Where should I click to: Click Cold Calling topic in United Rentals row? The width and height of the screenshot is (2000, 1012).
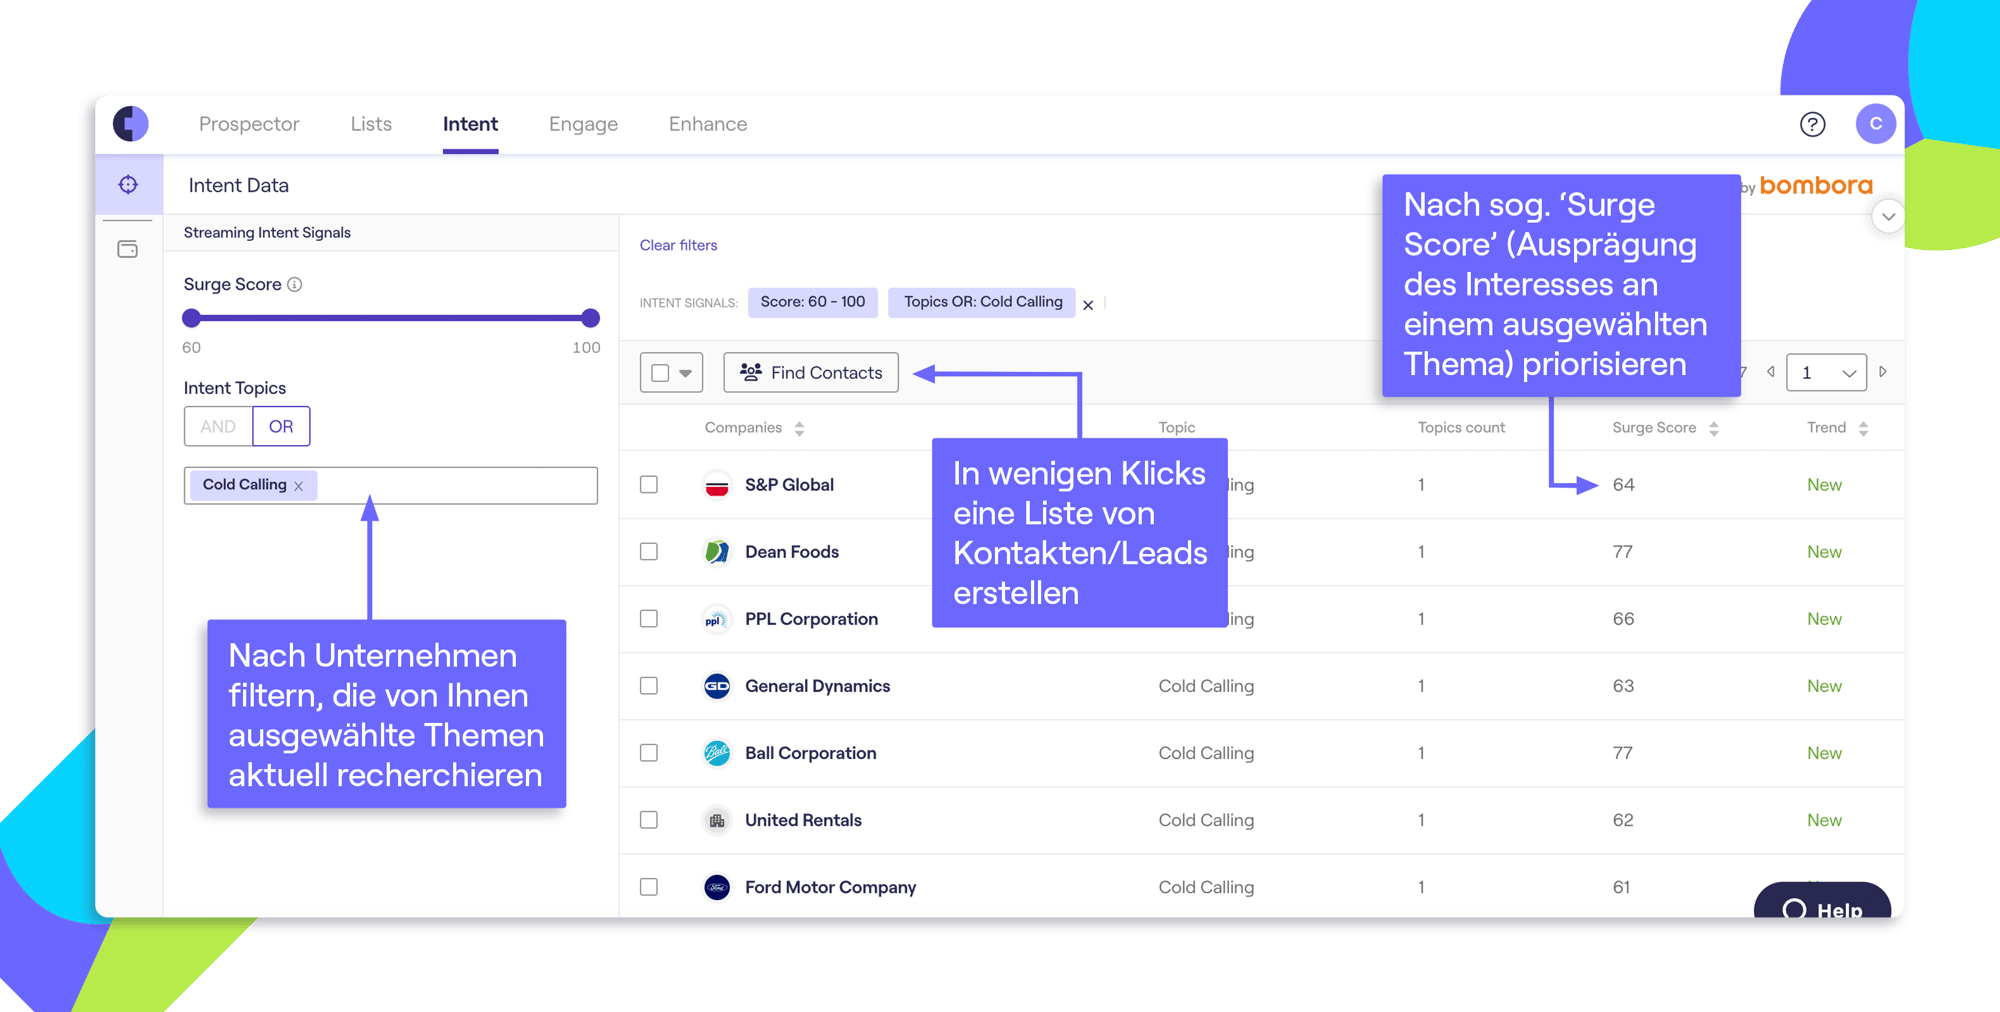pos(1206,820)
